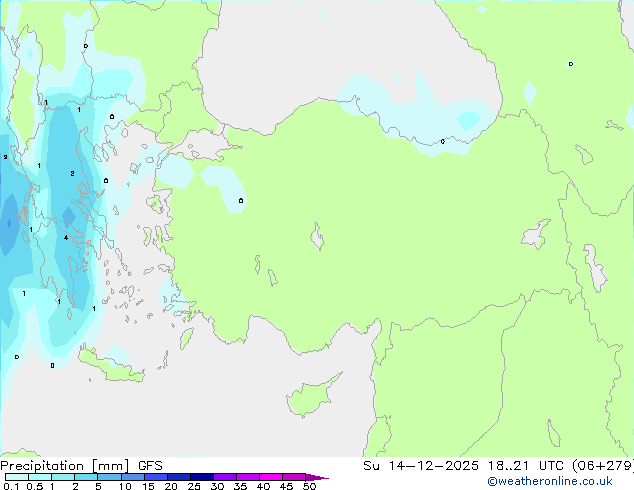The height and width of the screenshot is (490, 634).
Task: Click the 'Precipitation [mm] GFS' title text
Action: [x=81, y=466]
